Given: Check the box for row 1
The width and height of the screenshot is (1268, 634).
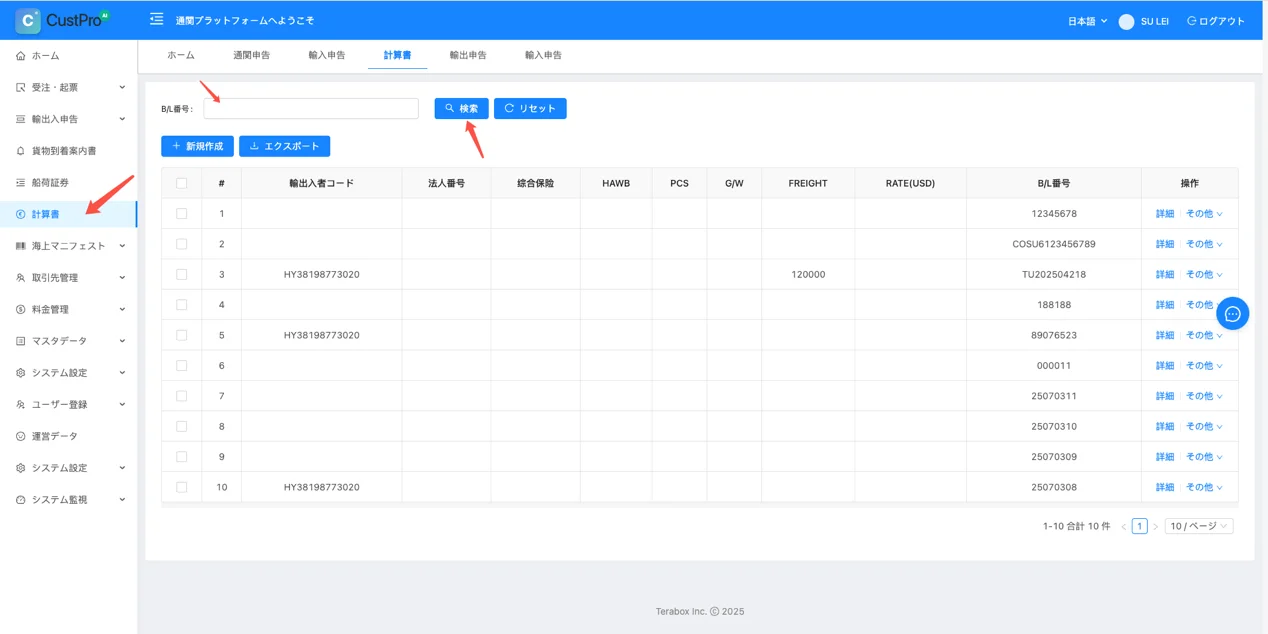Looking at the screenshot, I should [181, 214].
